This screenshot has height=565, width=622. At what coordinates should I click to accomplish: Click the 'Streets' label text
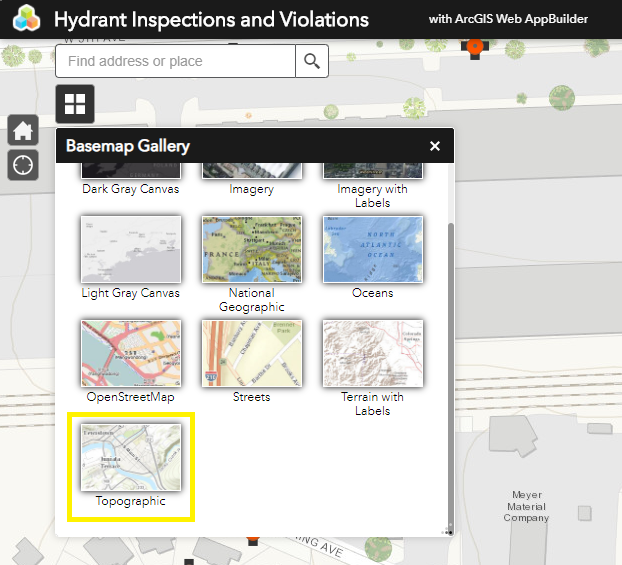point(251,397)
